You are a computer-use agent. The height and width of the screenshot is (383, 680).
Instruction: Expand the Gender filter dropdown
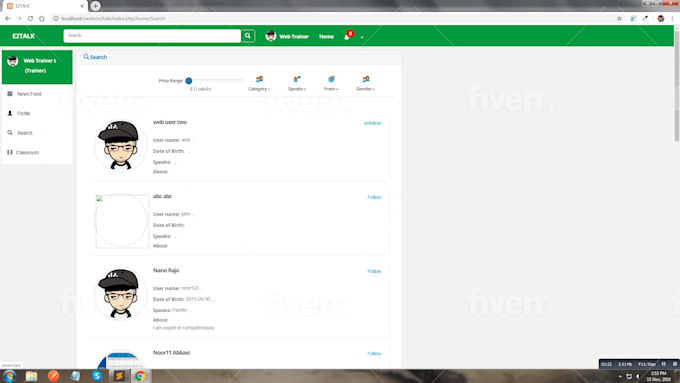[x=366, y=89]
